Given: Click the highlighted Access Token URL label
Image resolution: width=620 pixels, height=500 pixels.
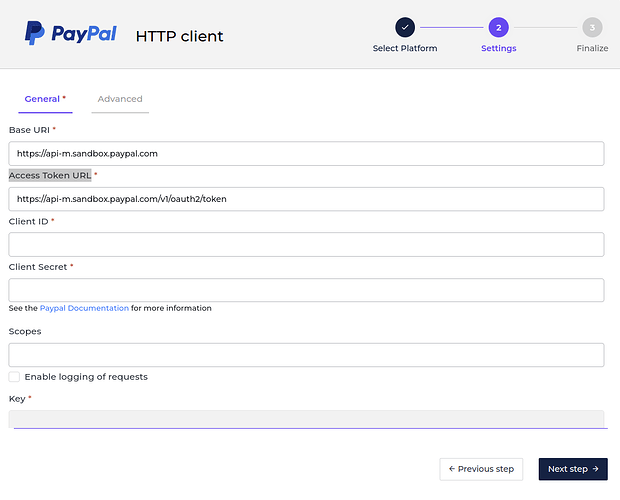Looking at the screenshot, I should [50, 175].
